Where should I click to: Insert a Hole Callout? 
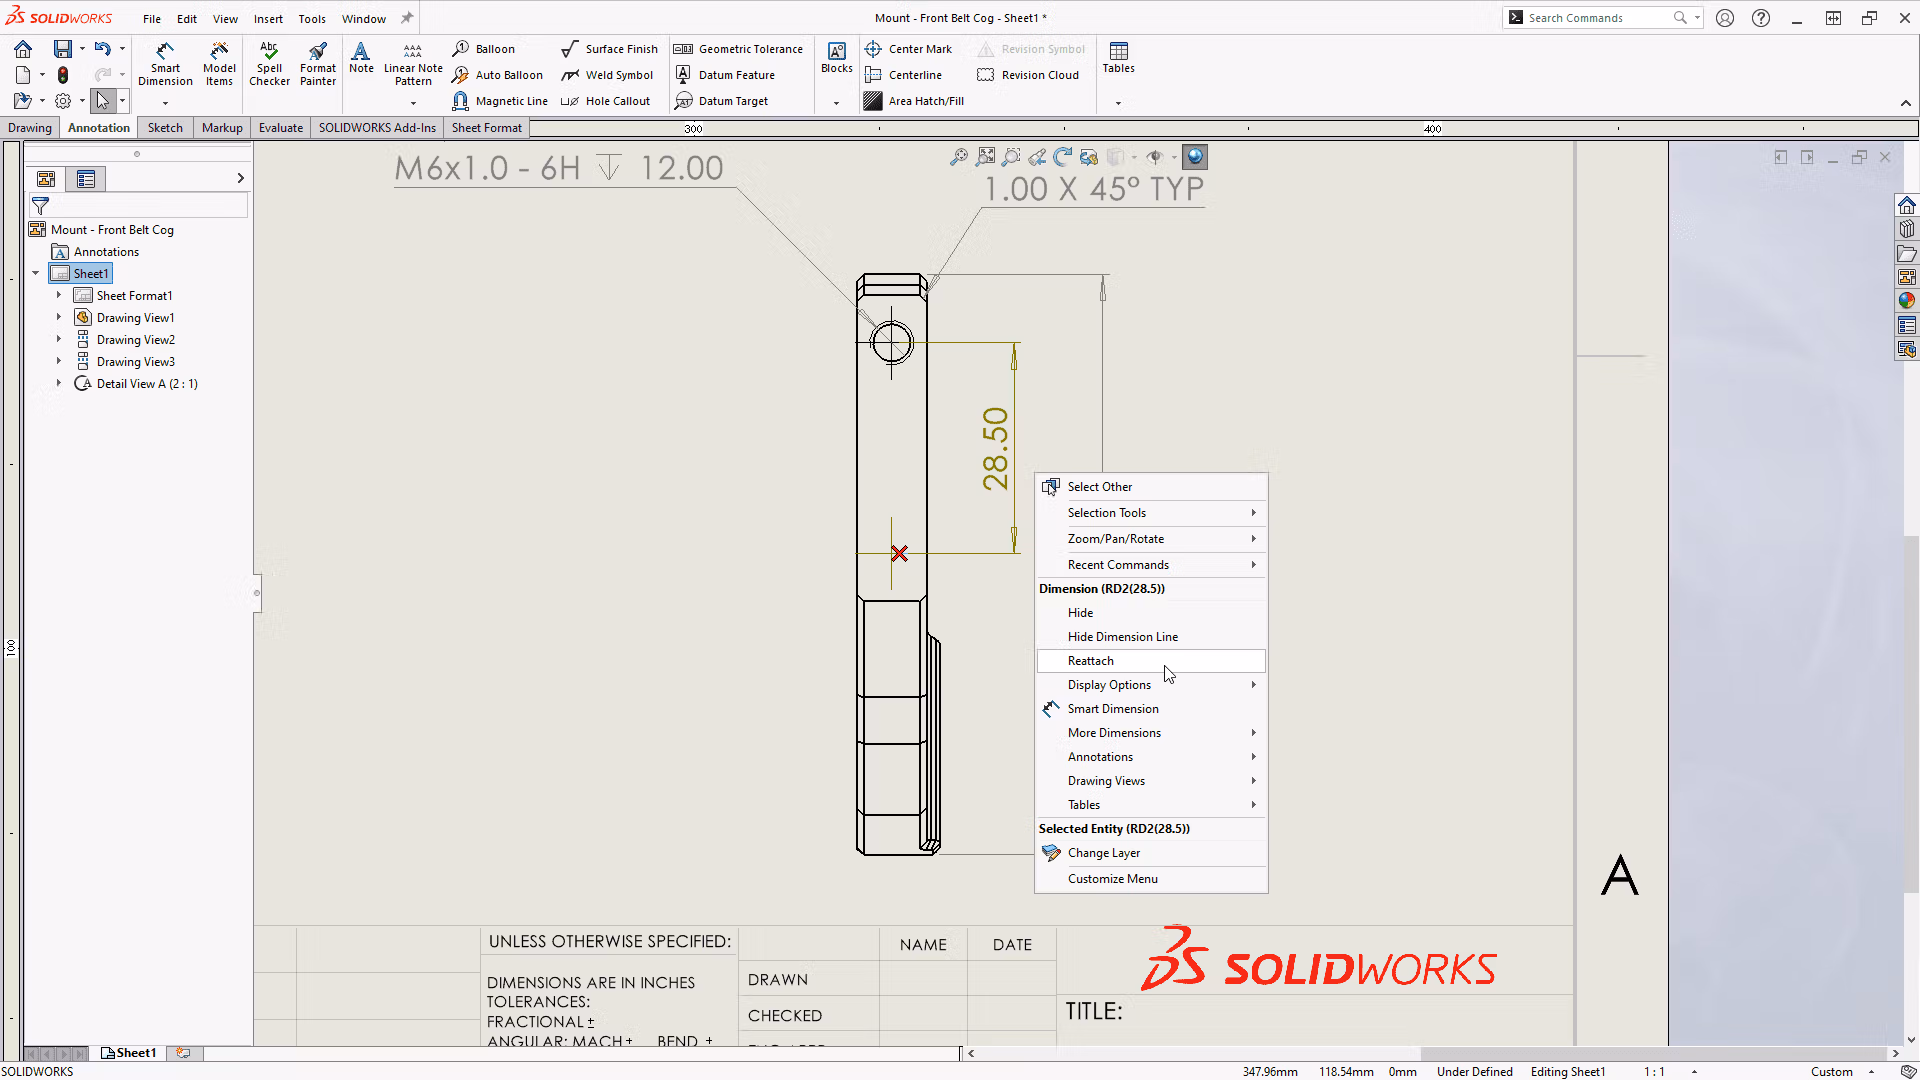pyautogui.click(x=605, y=101)
